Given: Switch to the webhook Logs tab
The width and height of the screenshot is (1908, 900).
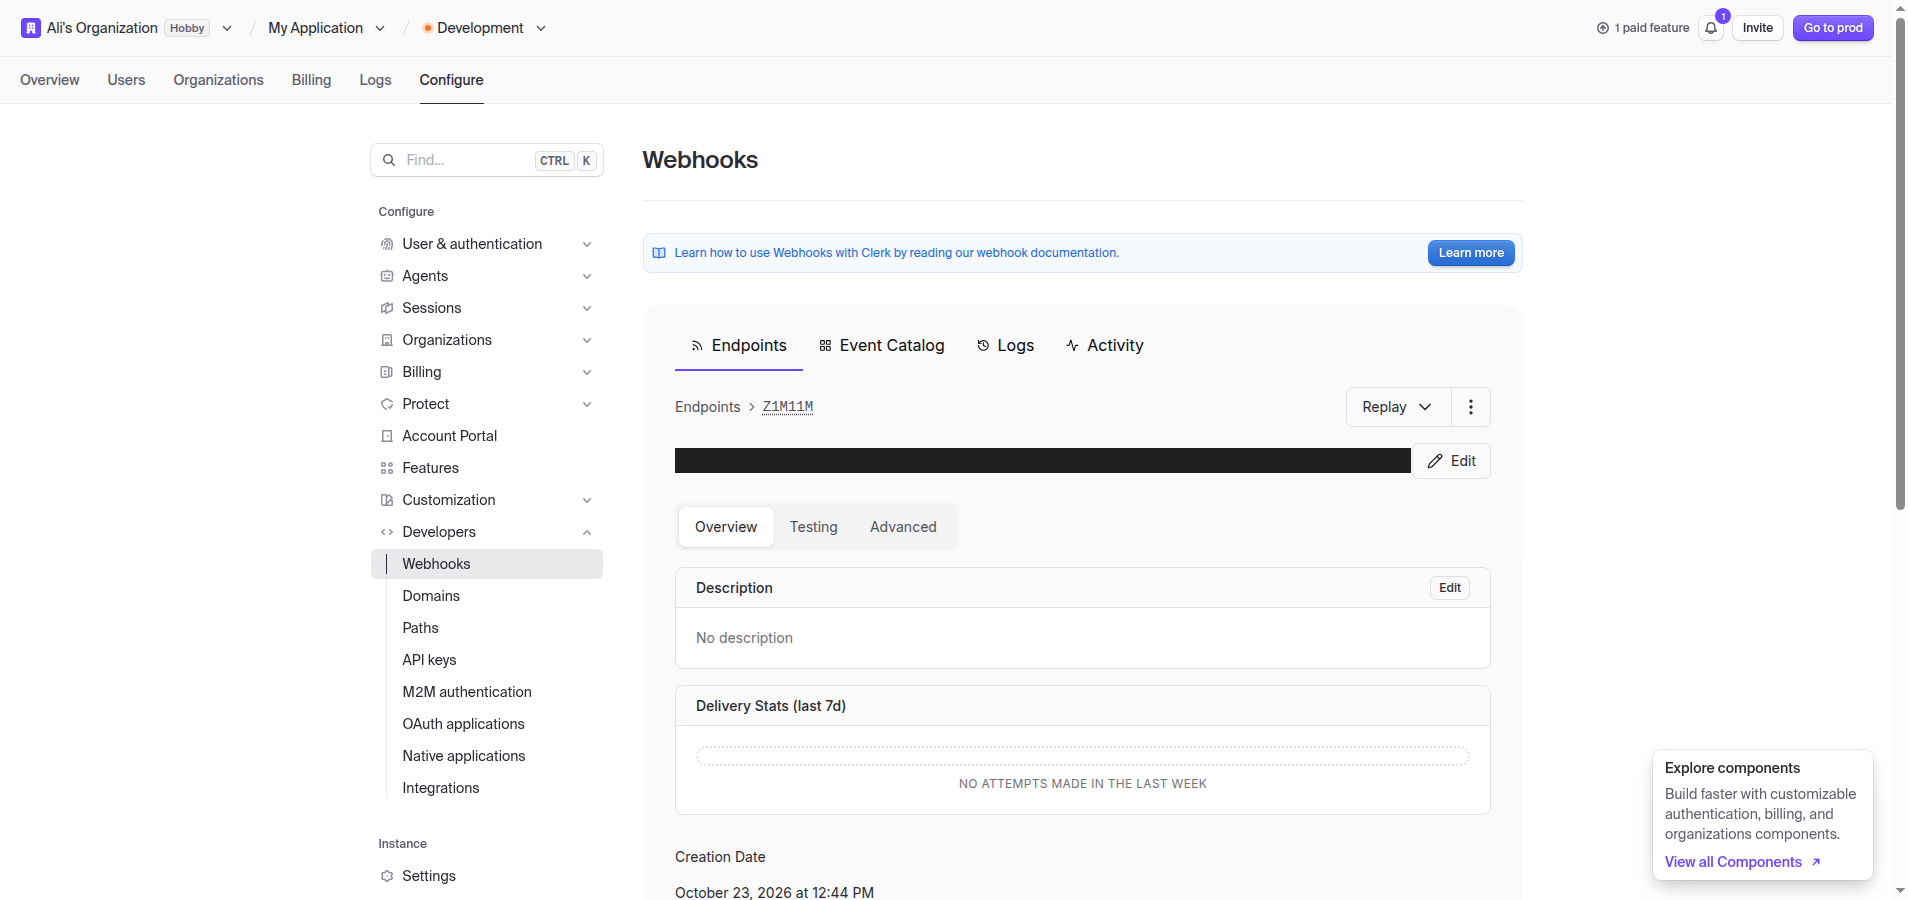Looking at the screenshot, I should pos(1005,345).
